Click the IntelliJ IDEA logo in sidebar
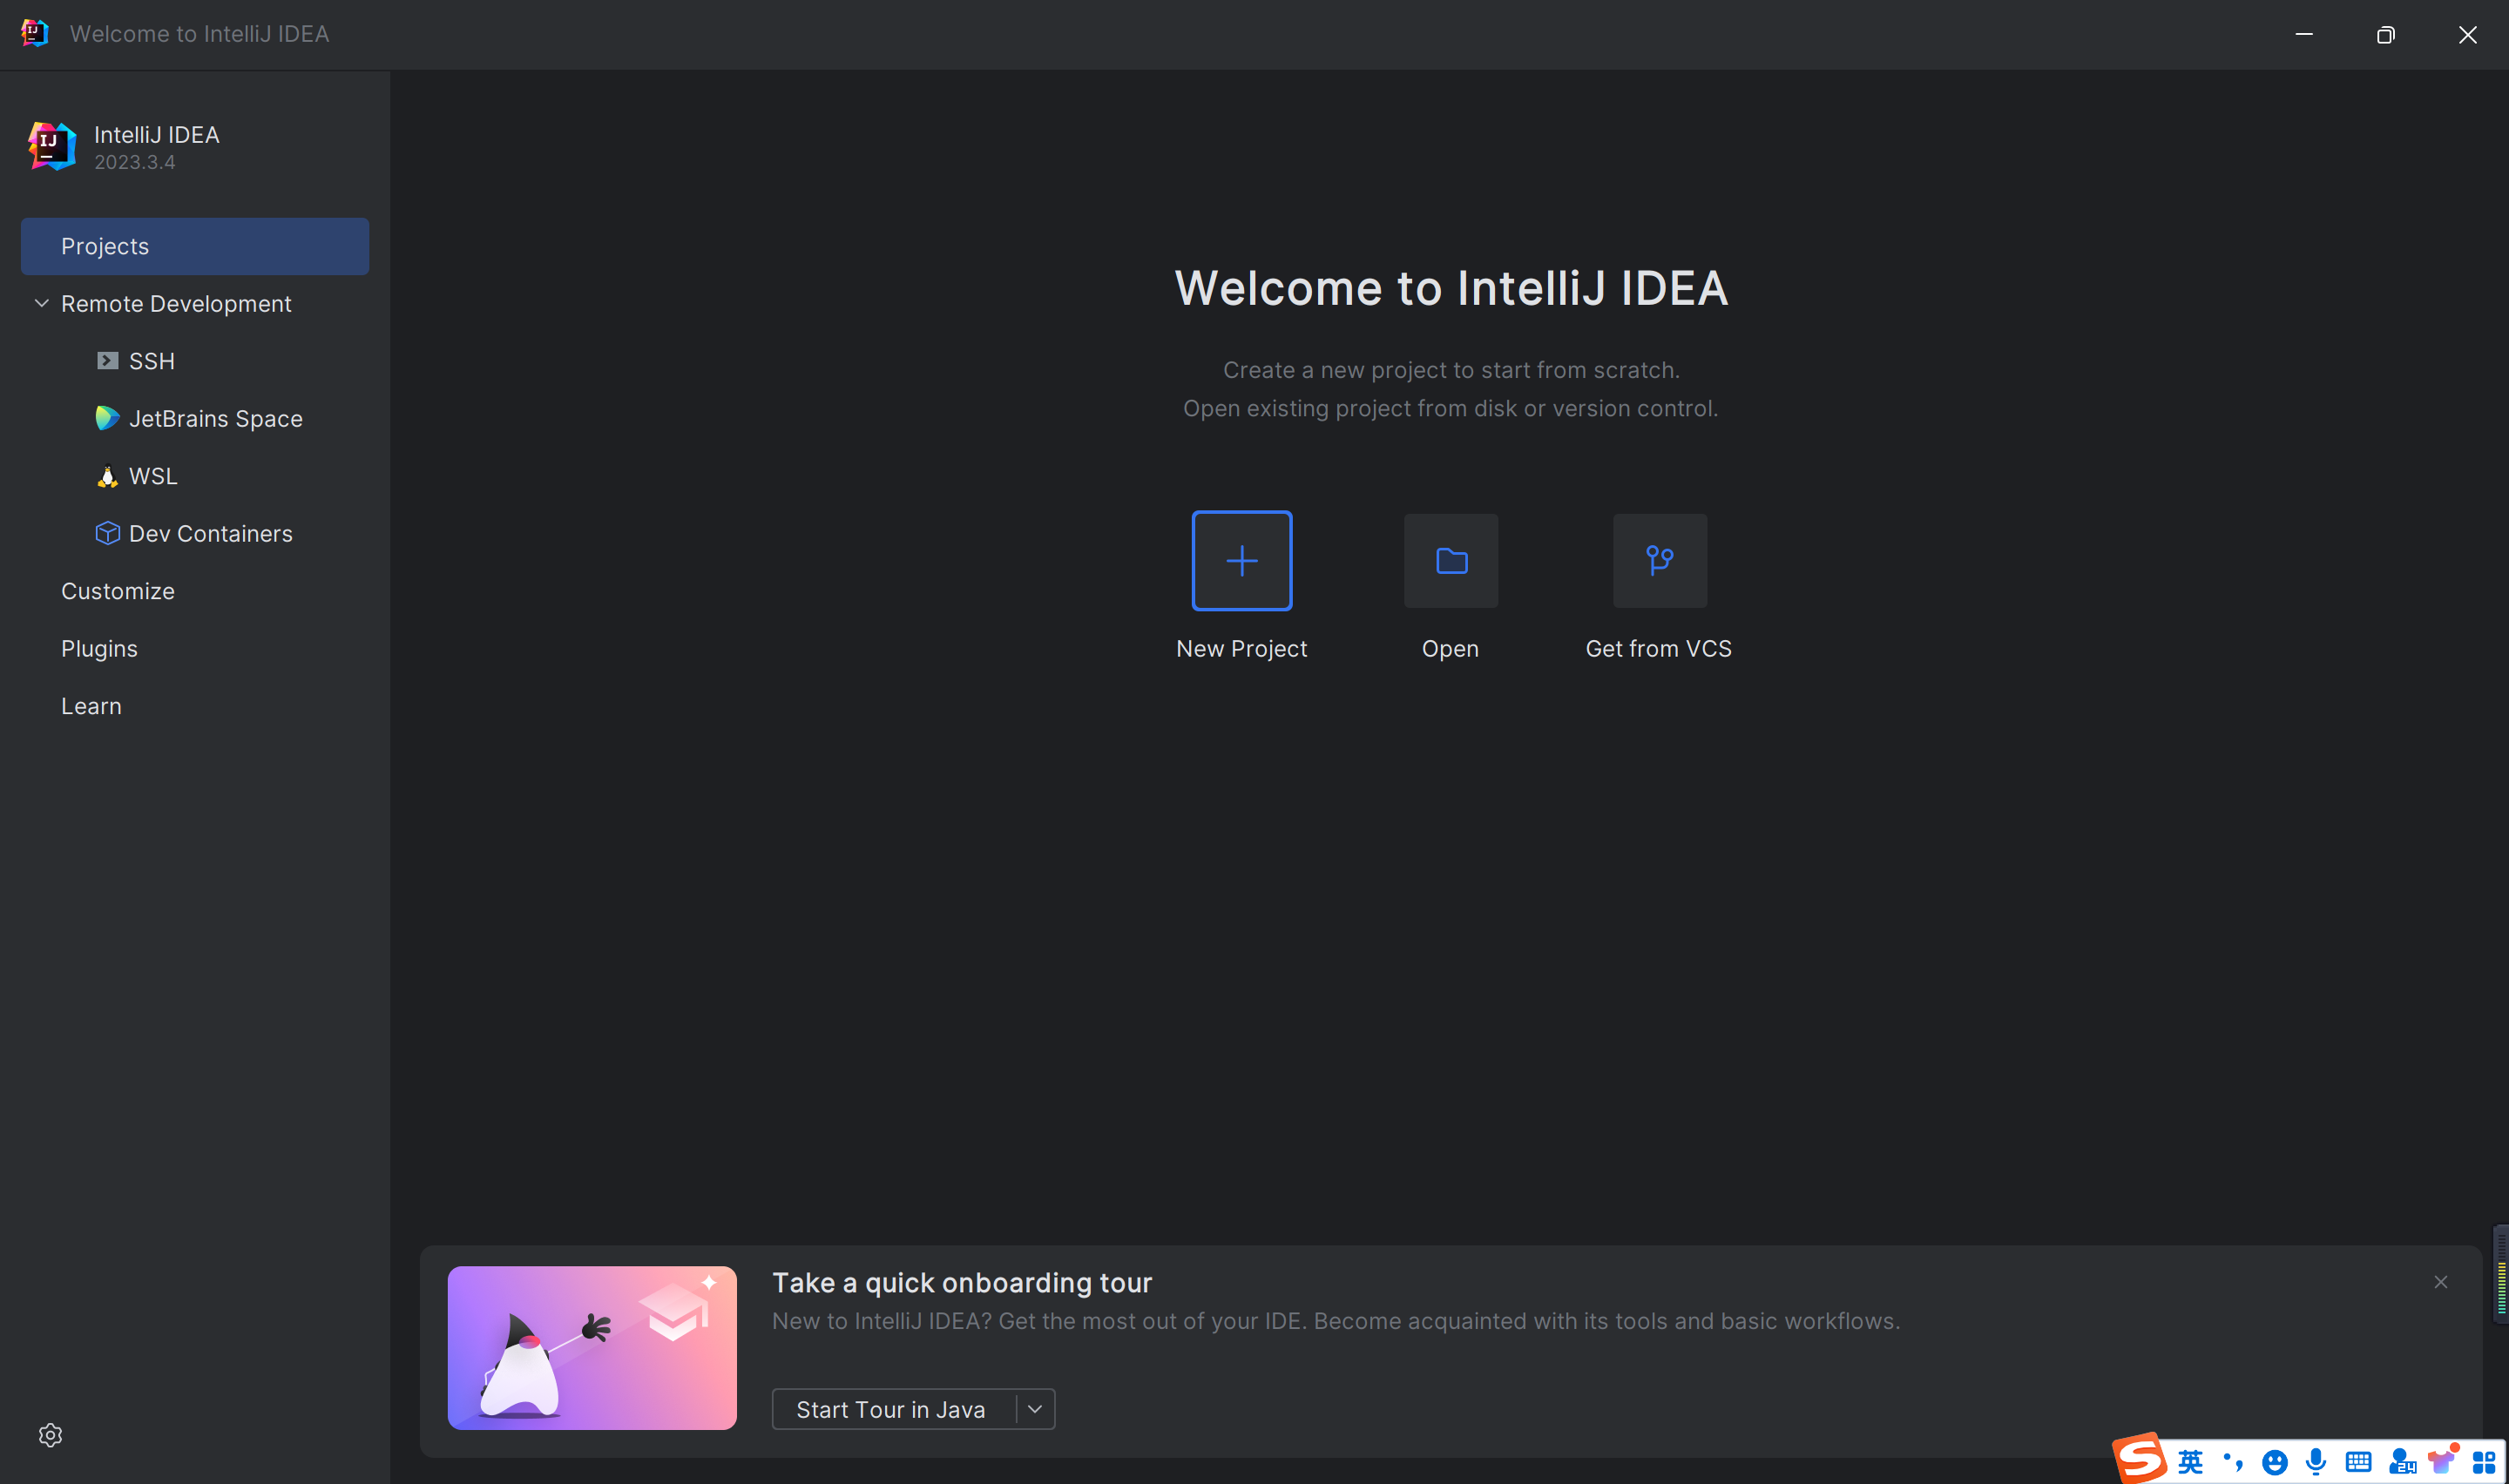This screenshot has height=1484, width=2509. (51, 146)
